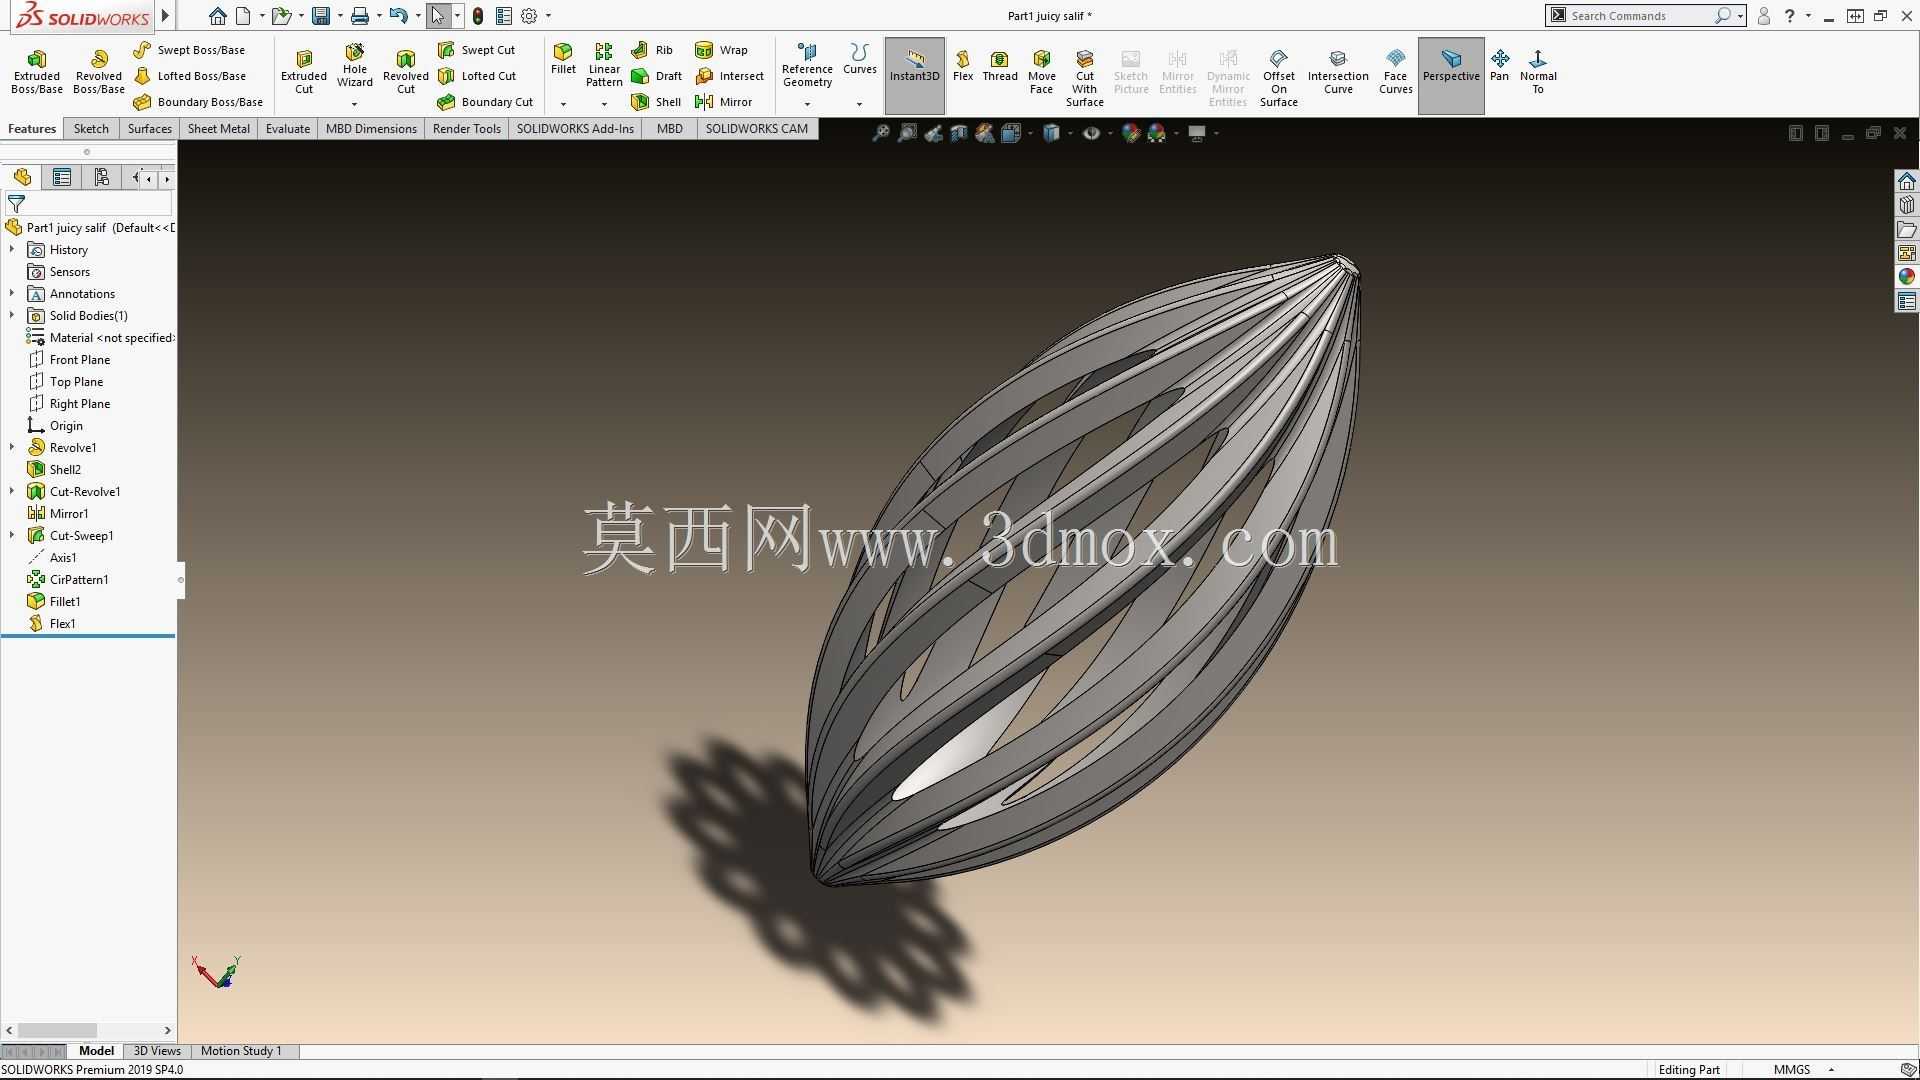Select the Fillet tool

coord(563,59)
